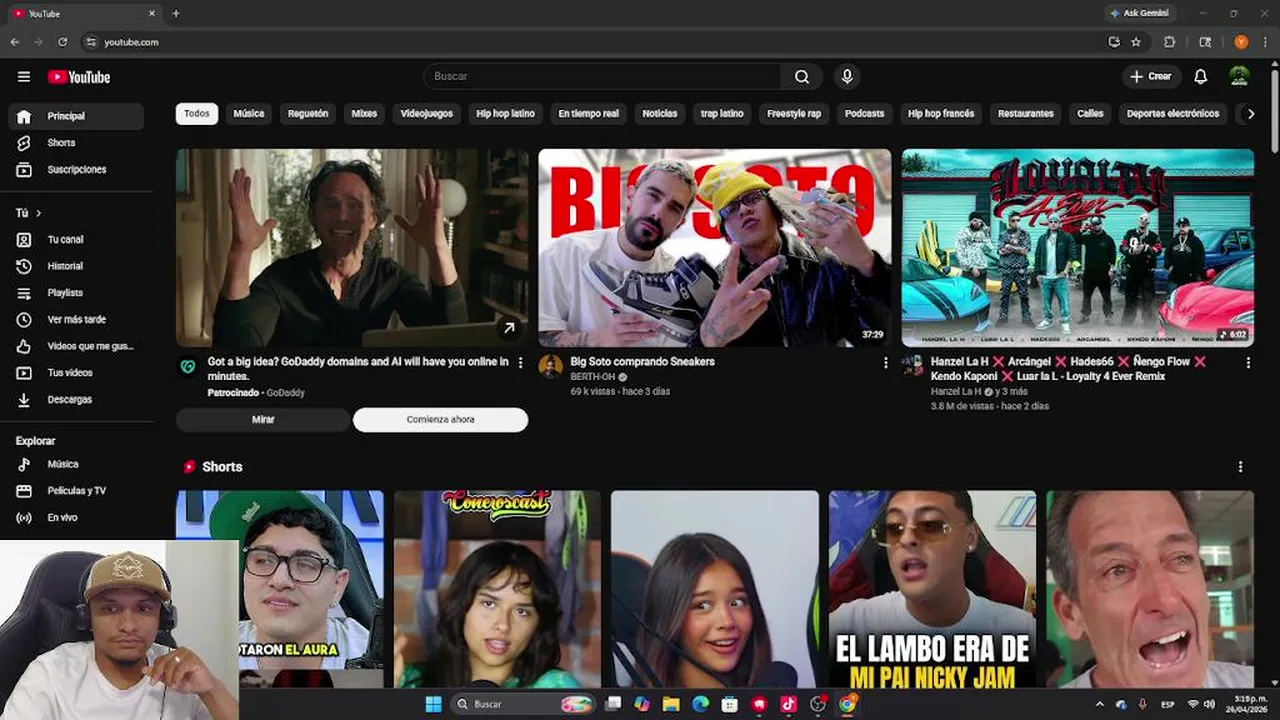This screenshot has width=1280, height=720.
Task: Open the Big Soto comprando Sneakers title
Action: coord(642,362)
